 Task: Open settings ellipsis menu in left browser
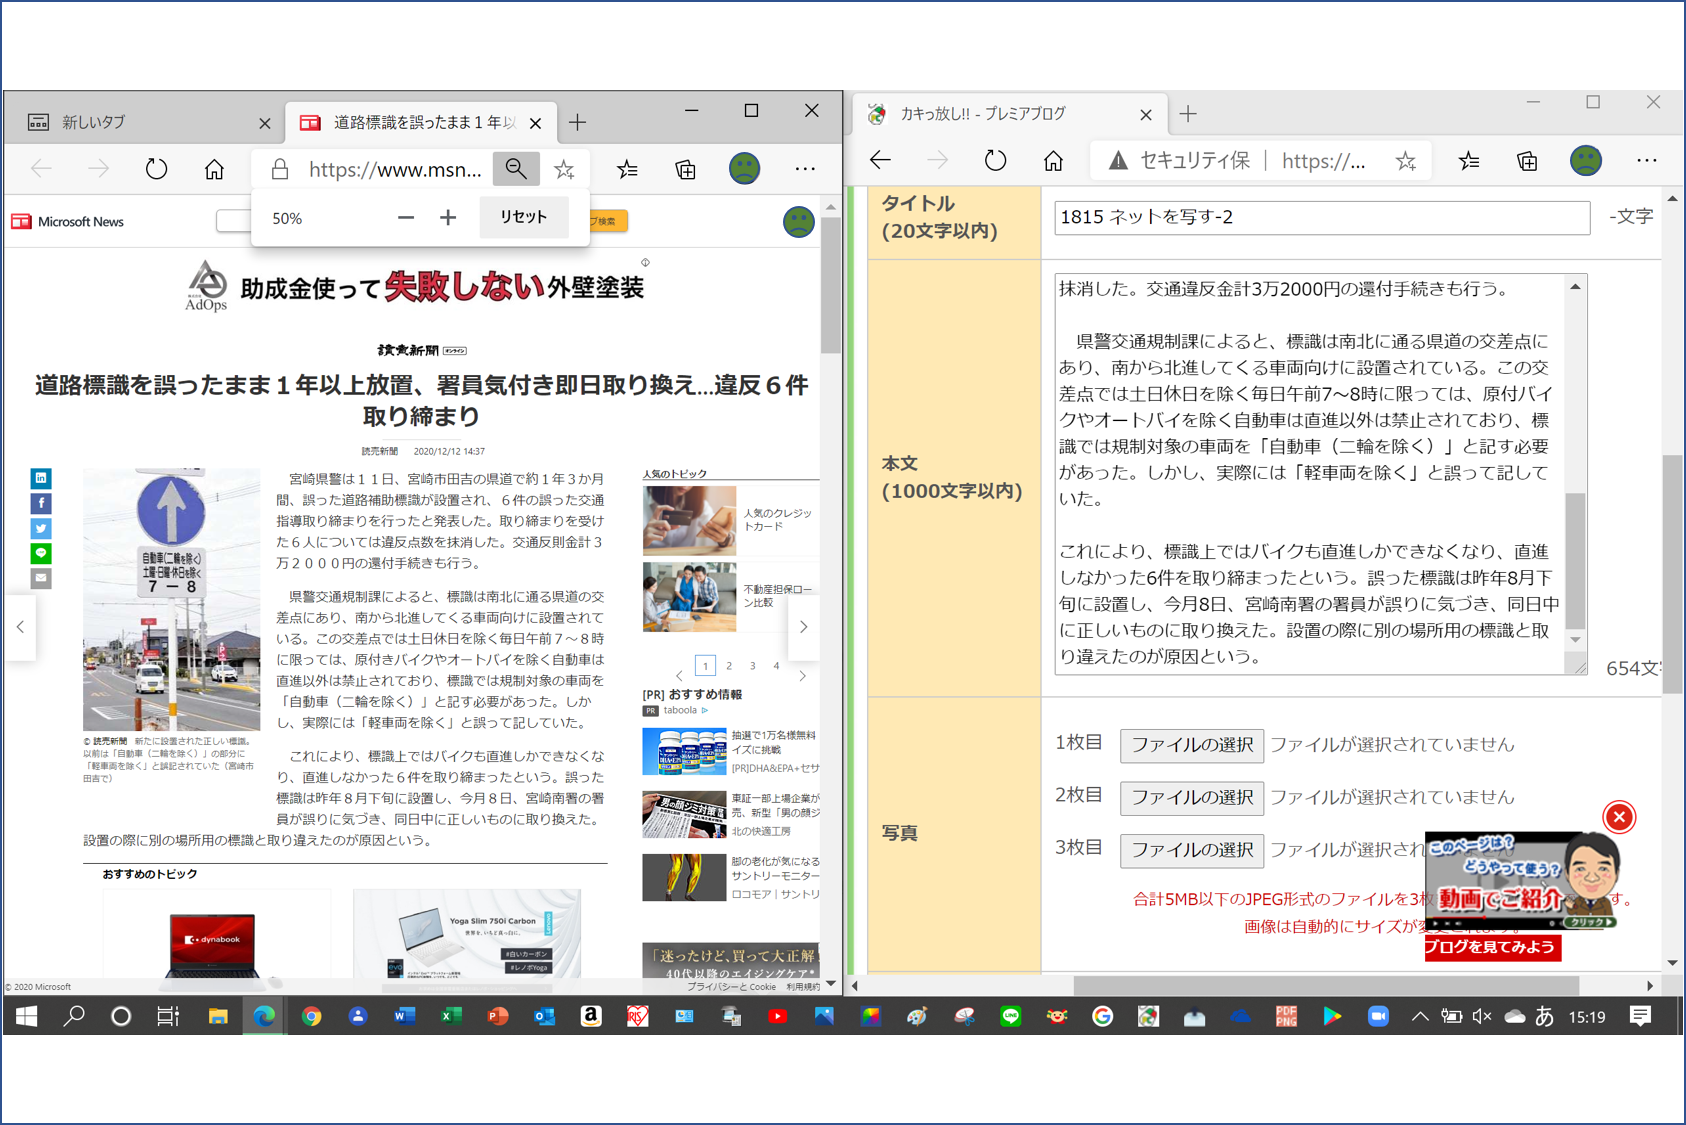[x=805, y=169]
